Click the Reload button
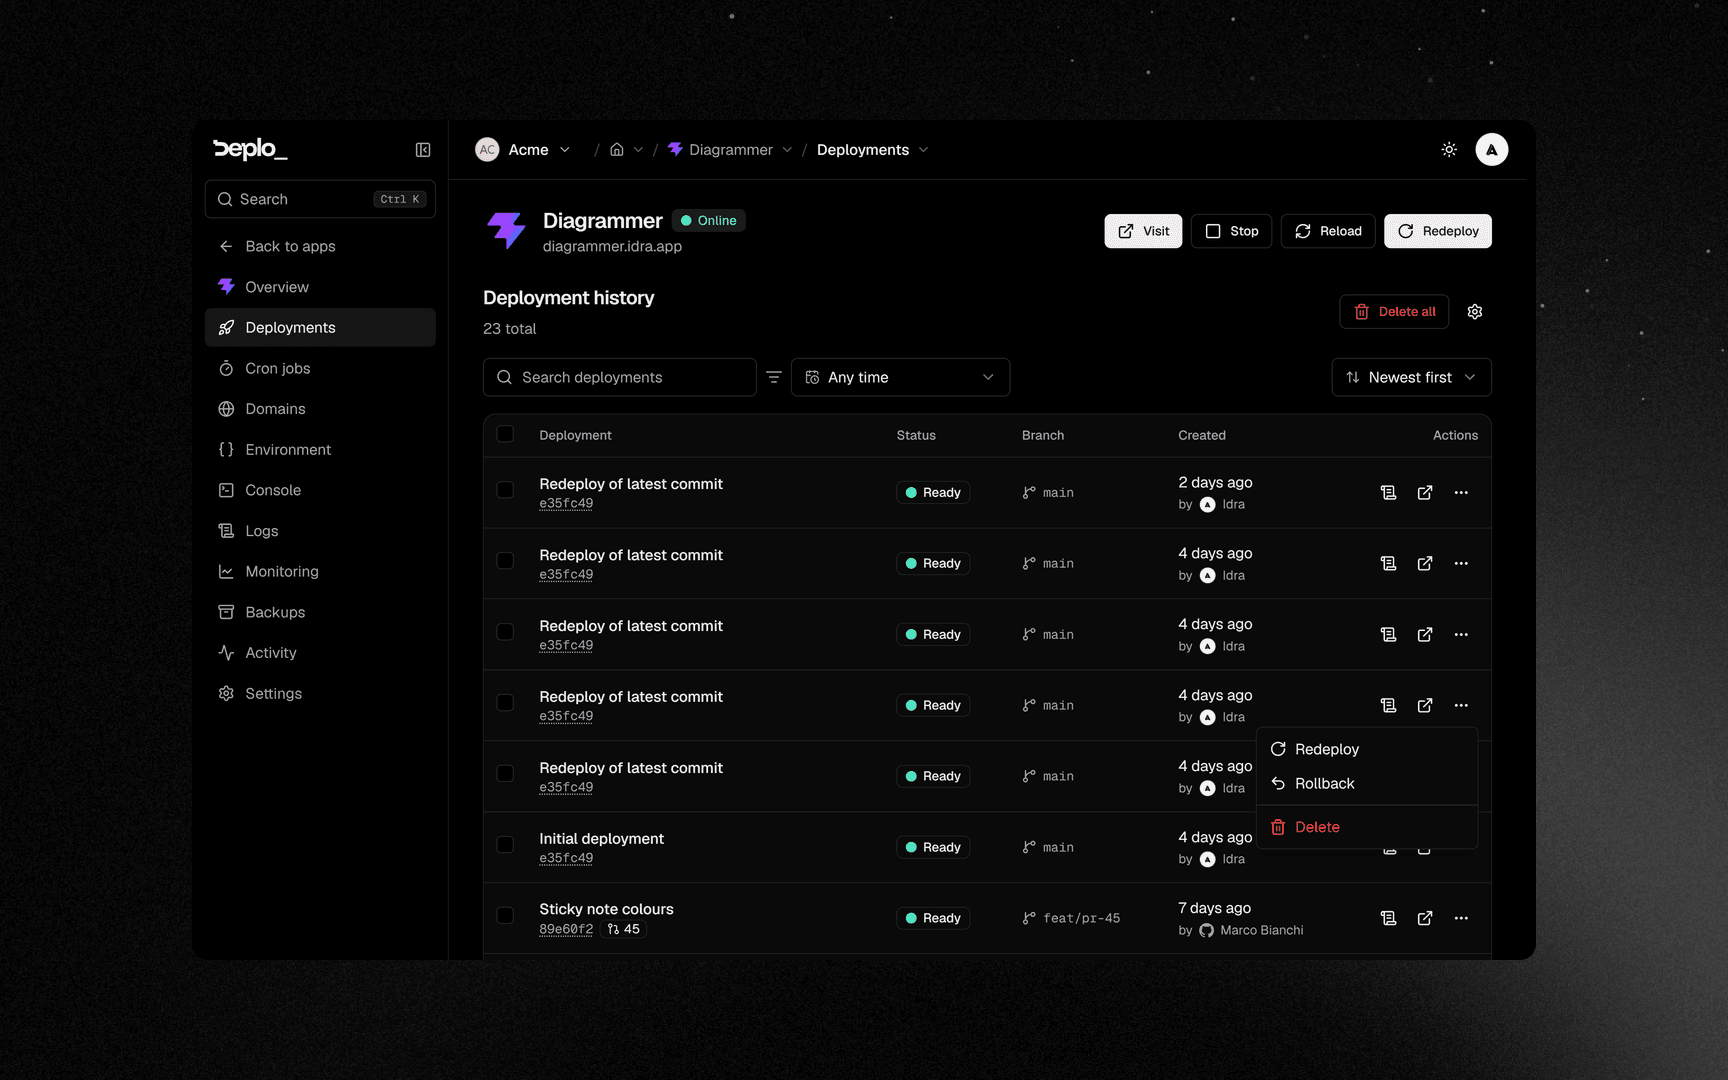The image size is (1728, 1080). [1328, 231]
